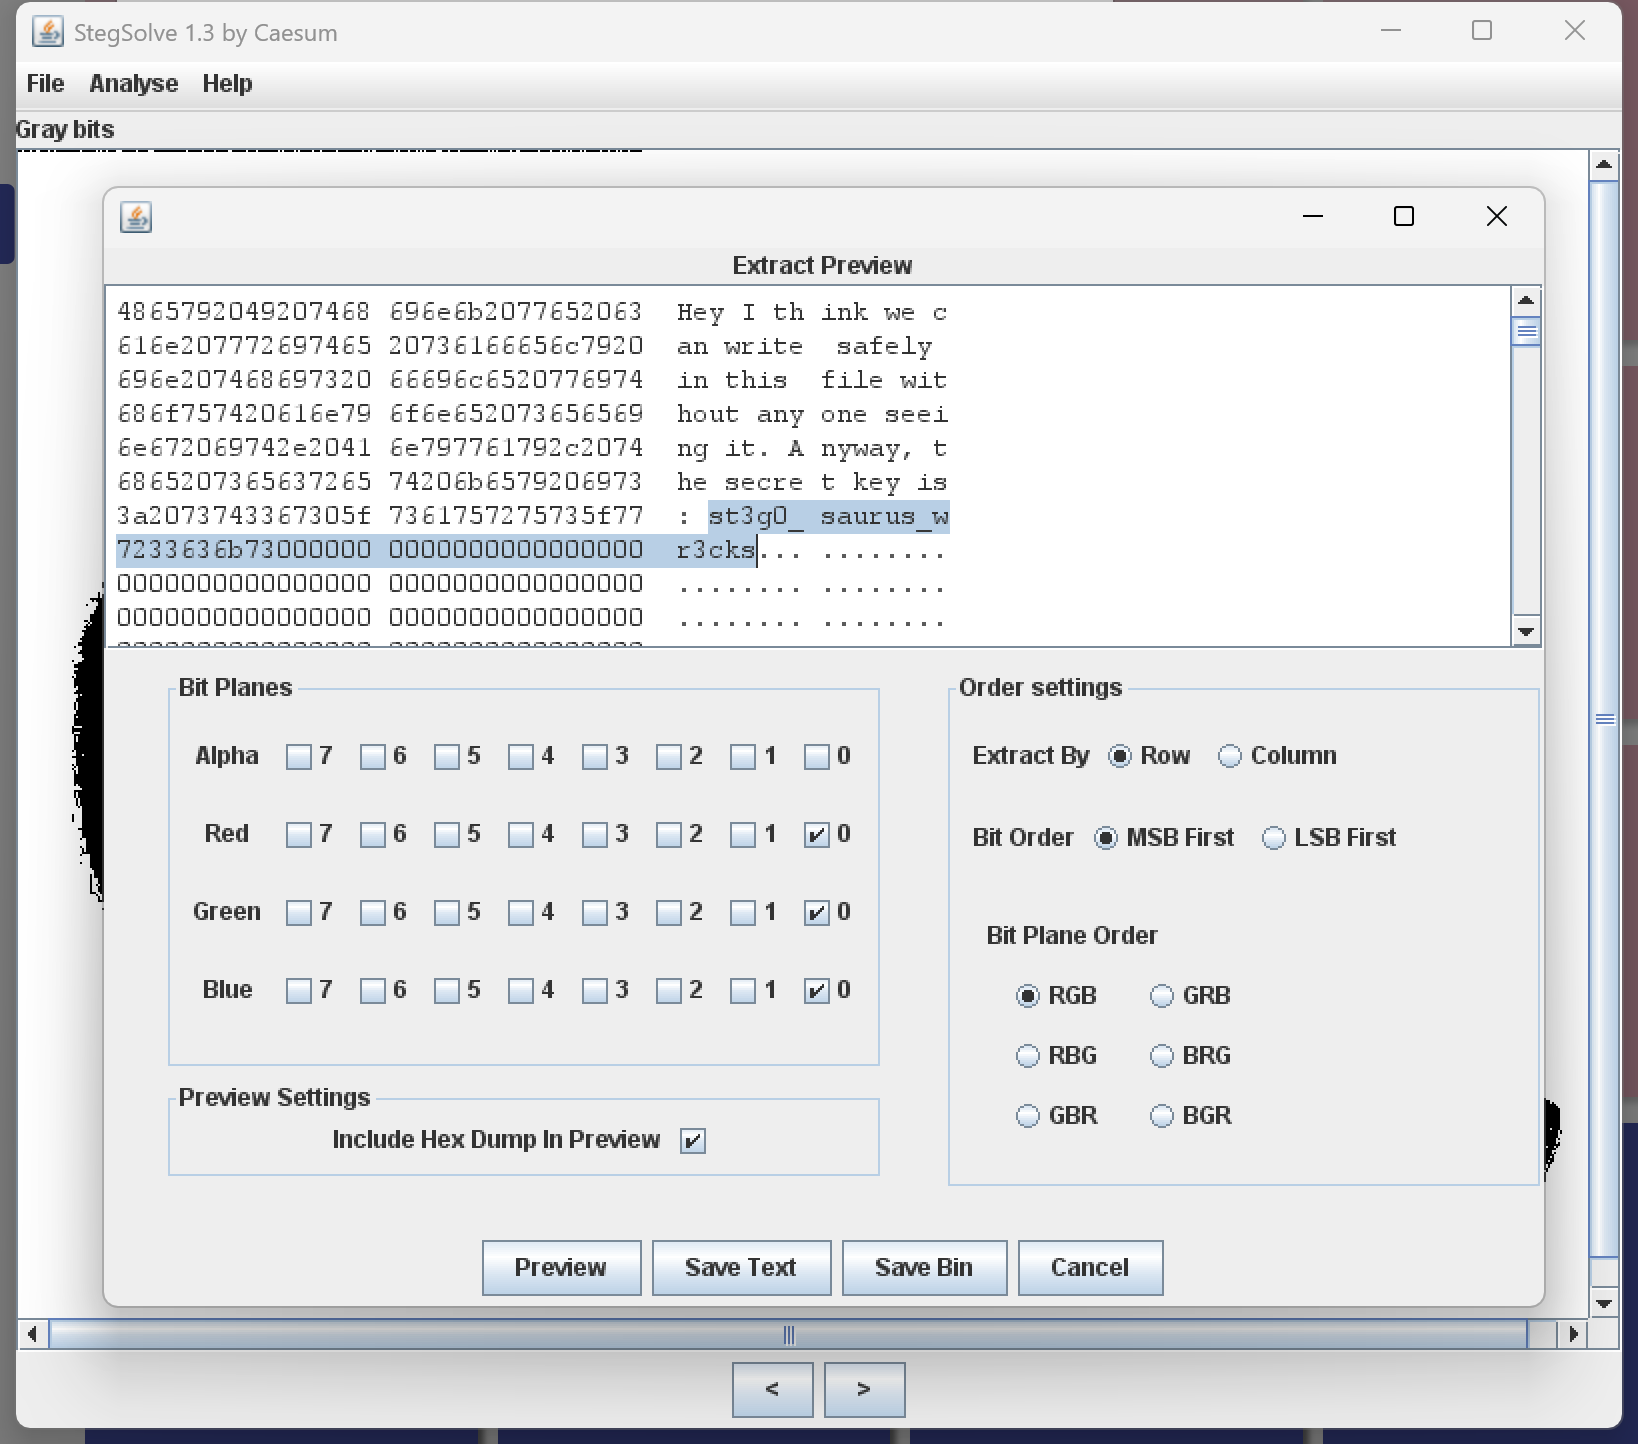Image resolution: width=1638 pixels, height=1444 pixels.
Task: Click the preview text scroll-up arrow
Action: [x=1525, y=300]
